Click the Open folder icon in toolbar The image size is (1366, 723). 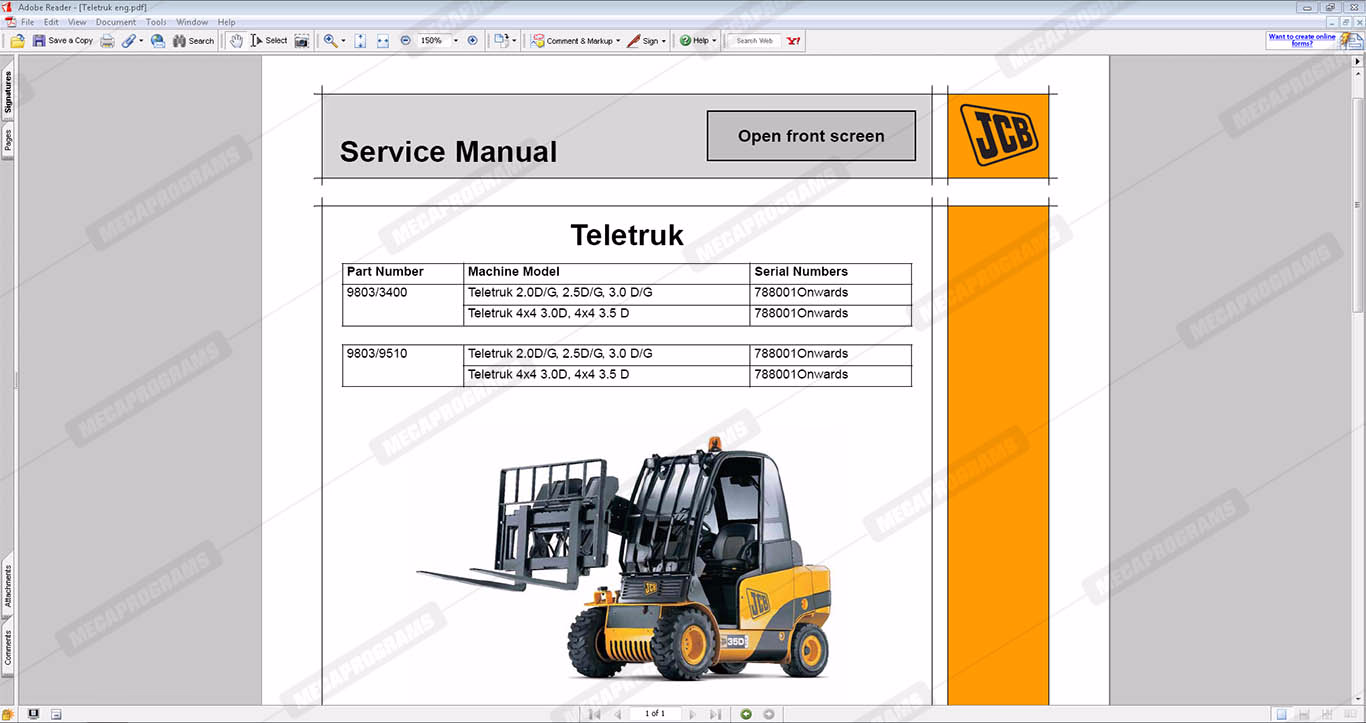coord(17,41)
